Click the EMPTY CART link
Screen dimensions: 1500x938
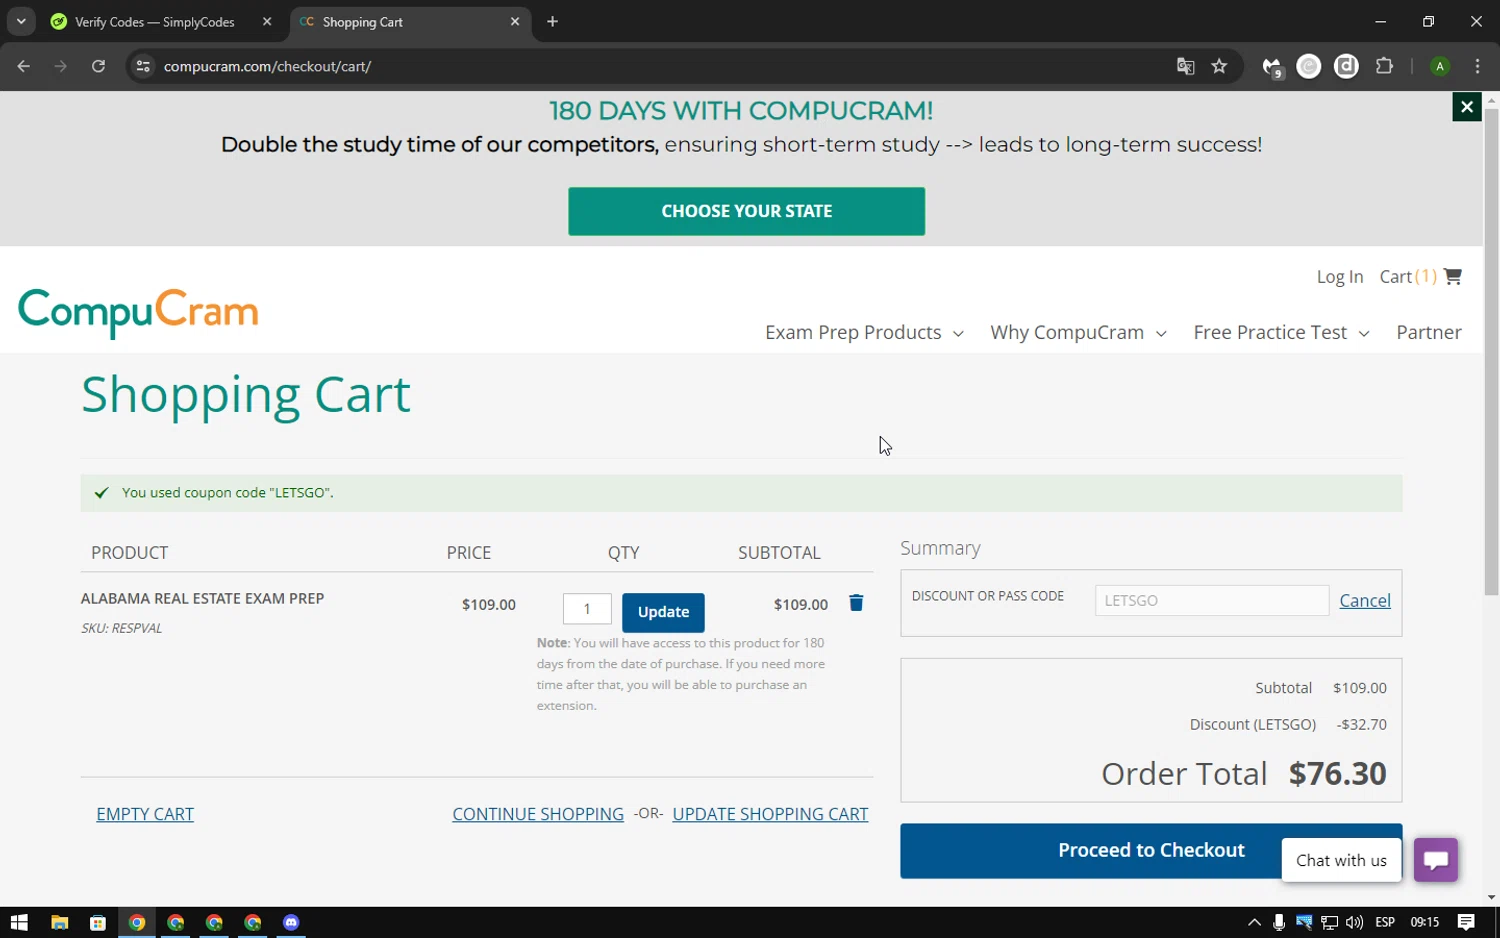145,814
